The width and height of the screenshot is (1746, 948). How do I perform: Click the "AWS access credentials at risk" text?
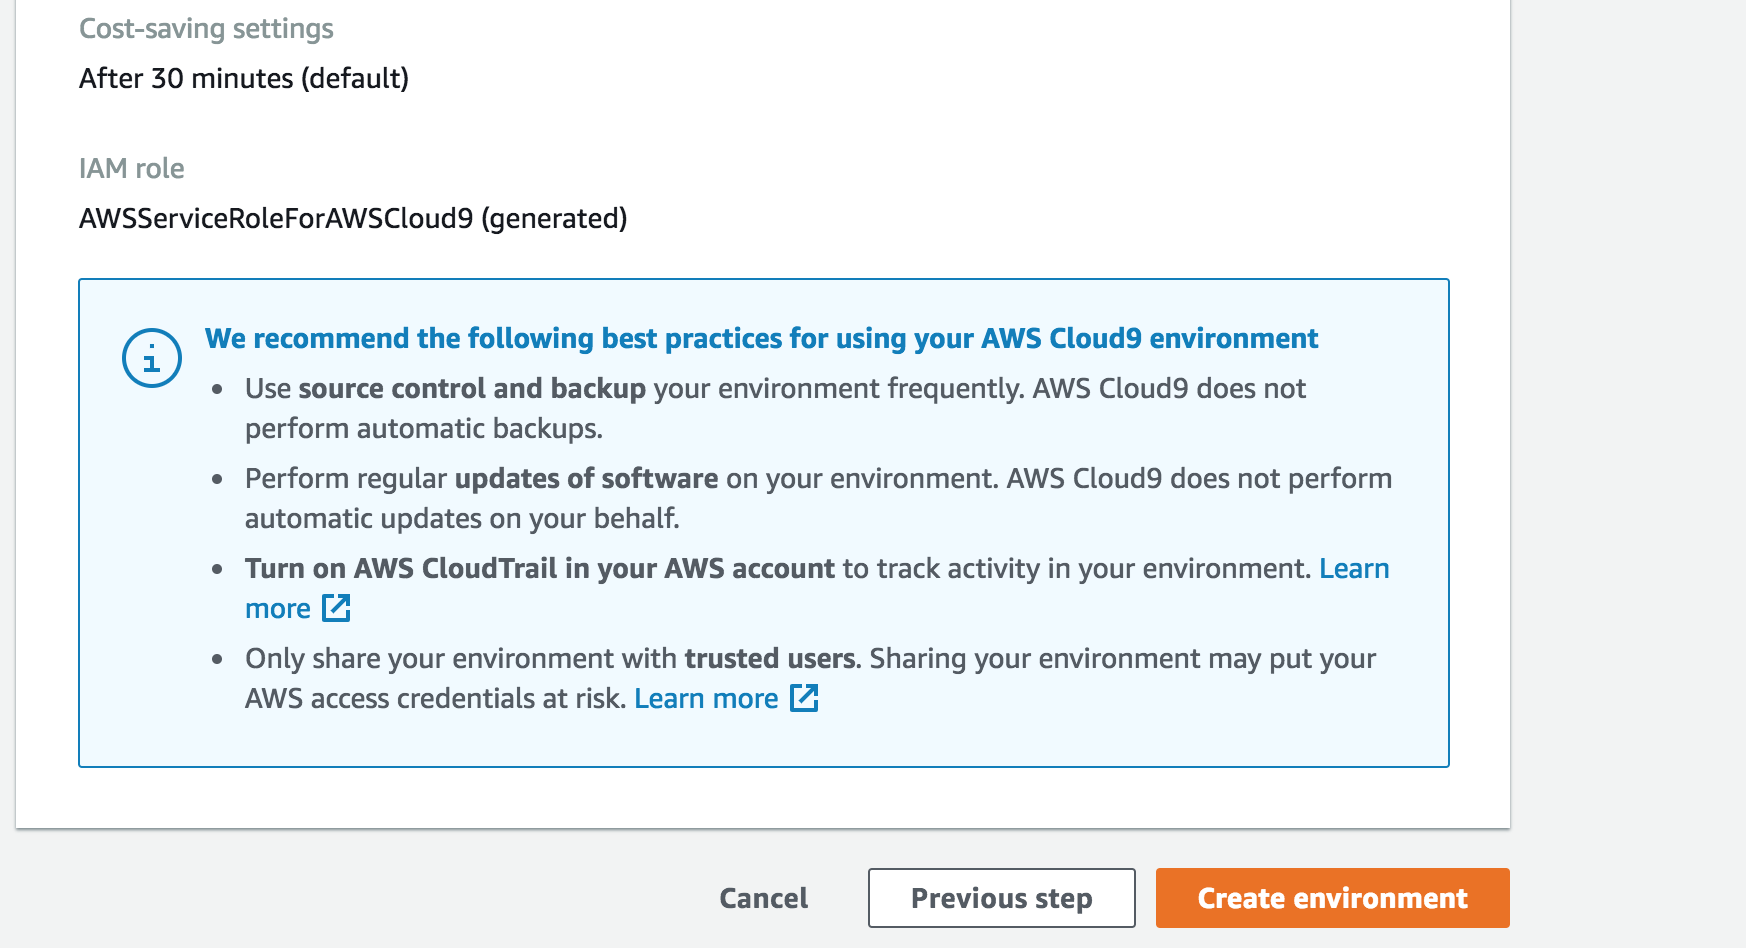coord(435,698)
